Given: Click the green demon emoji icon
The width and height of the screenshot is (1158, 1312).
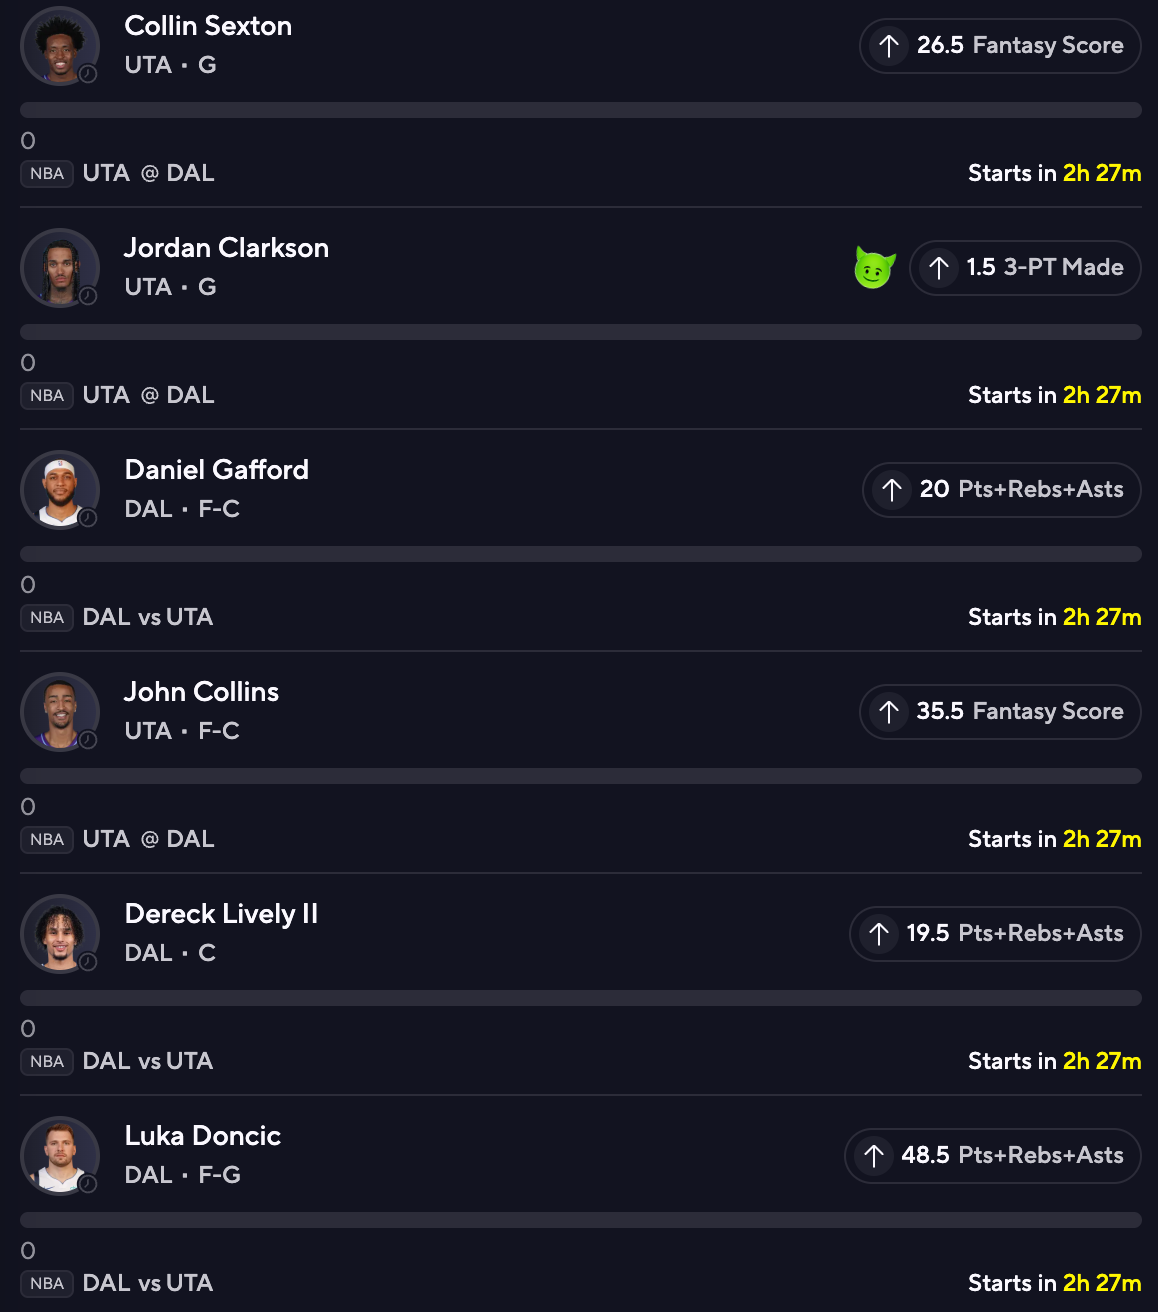Looking at the screenshot, I should click(874, 268).
